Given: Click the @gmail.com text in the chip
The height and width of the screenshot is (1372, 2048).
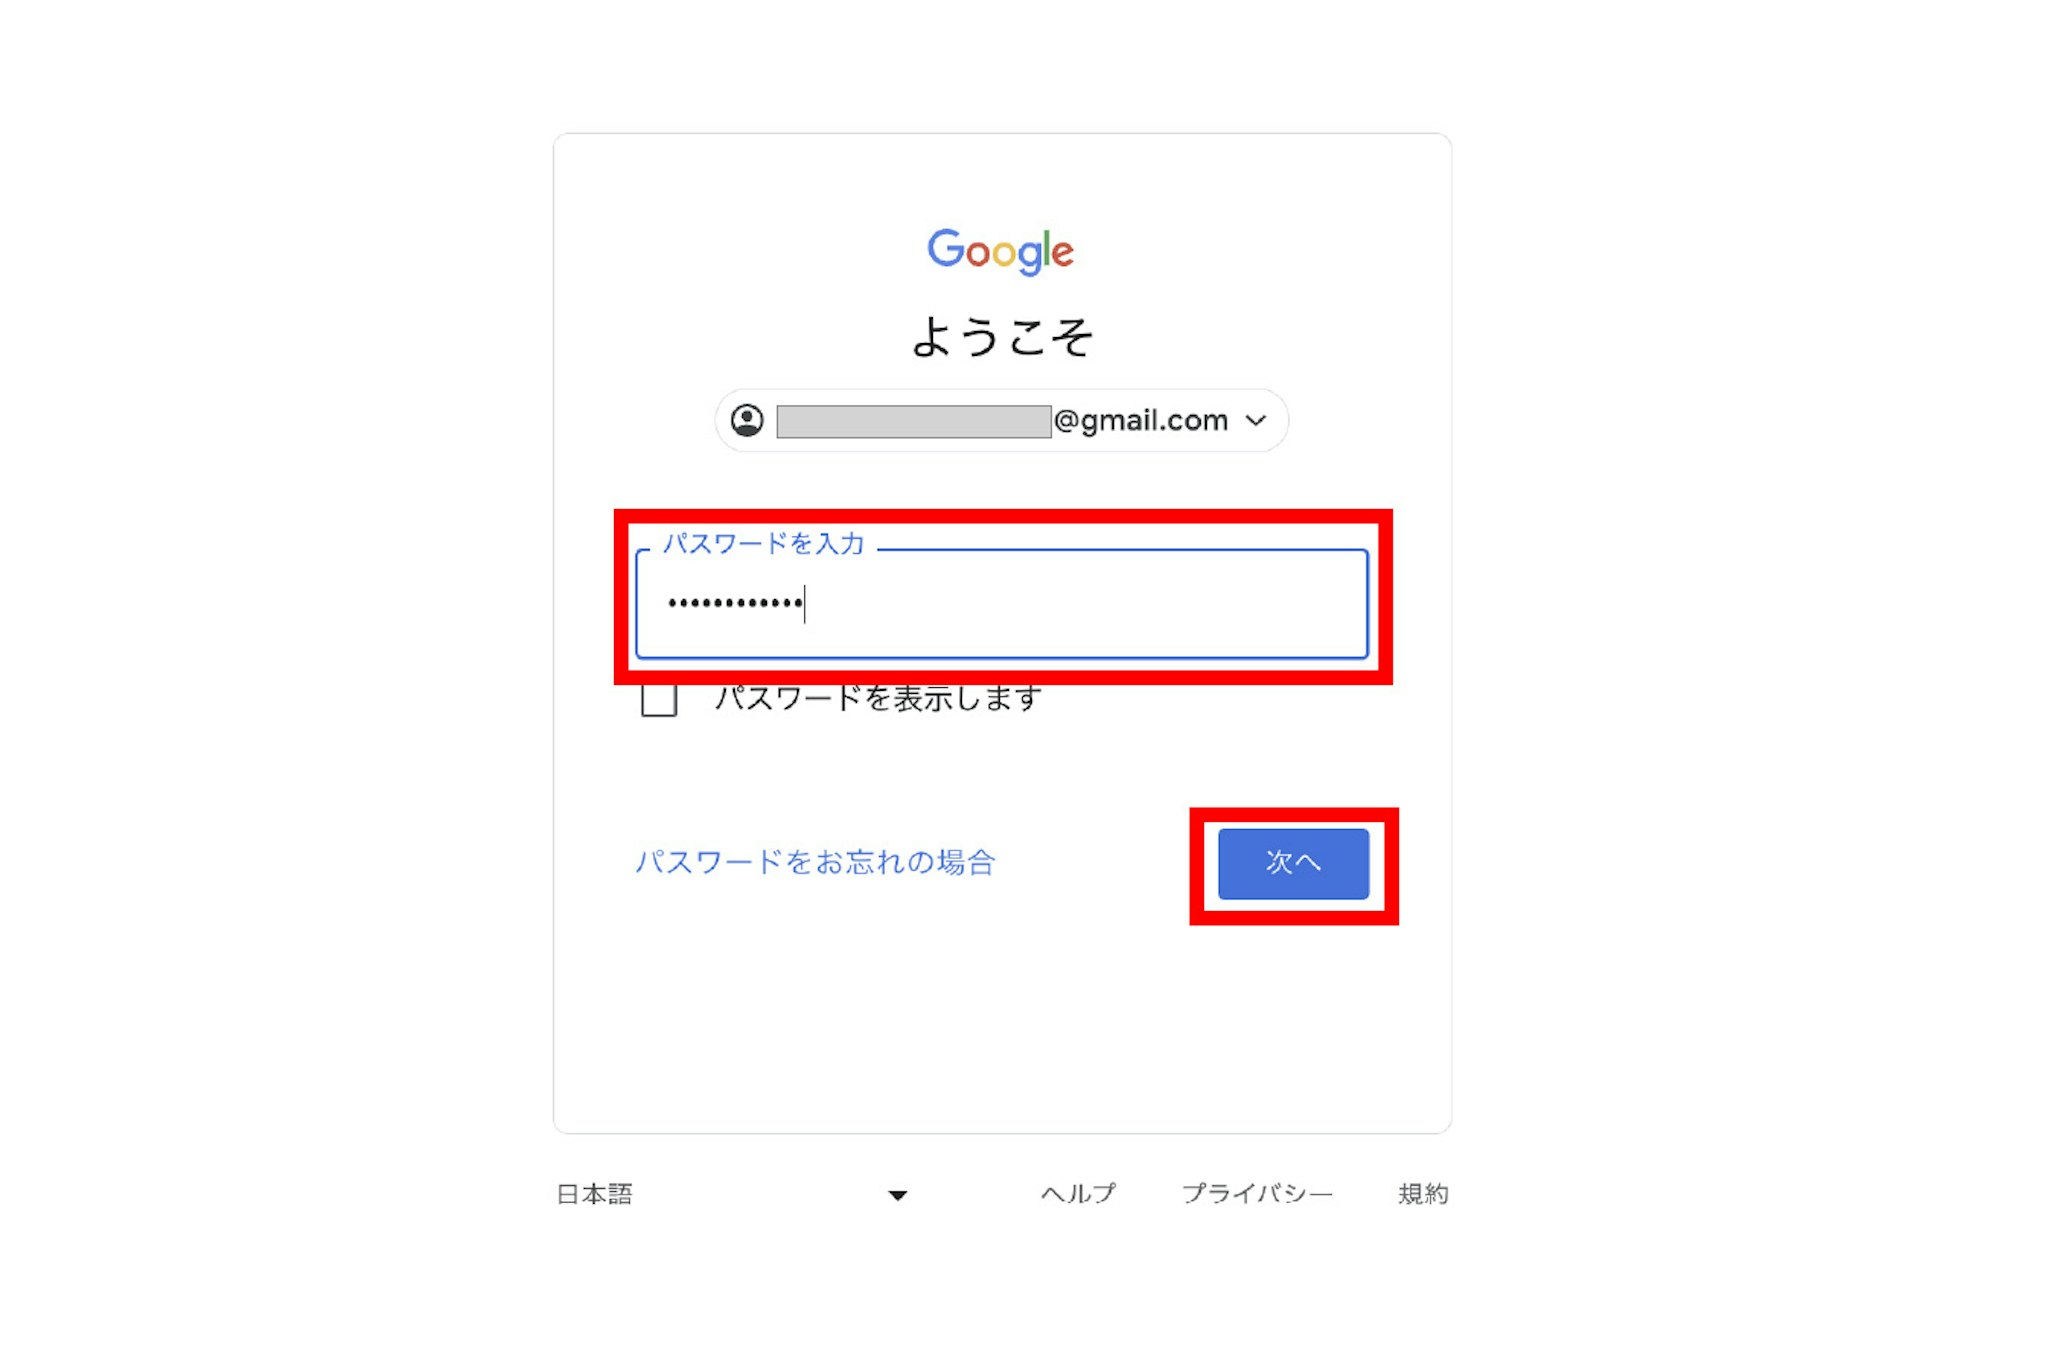Looking at the screenshot, I should 1140,420.
